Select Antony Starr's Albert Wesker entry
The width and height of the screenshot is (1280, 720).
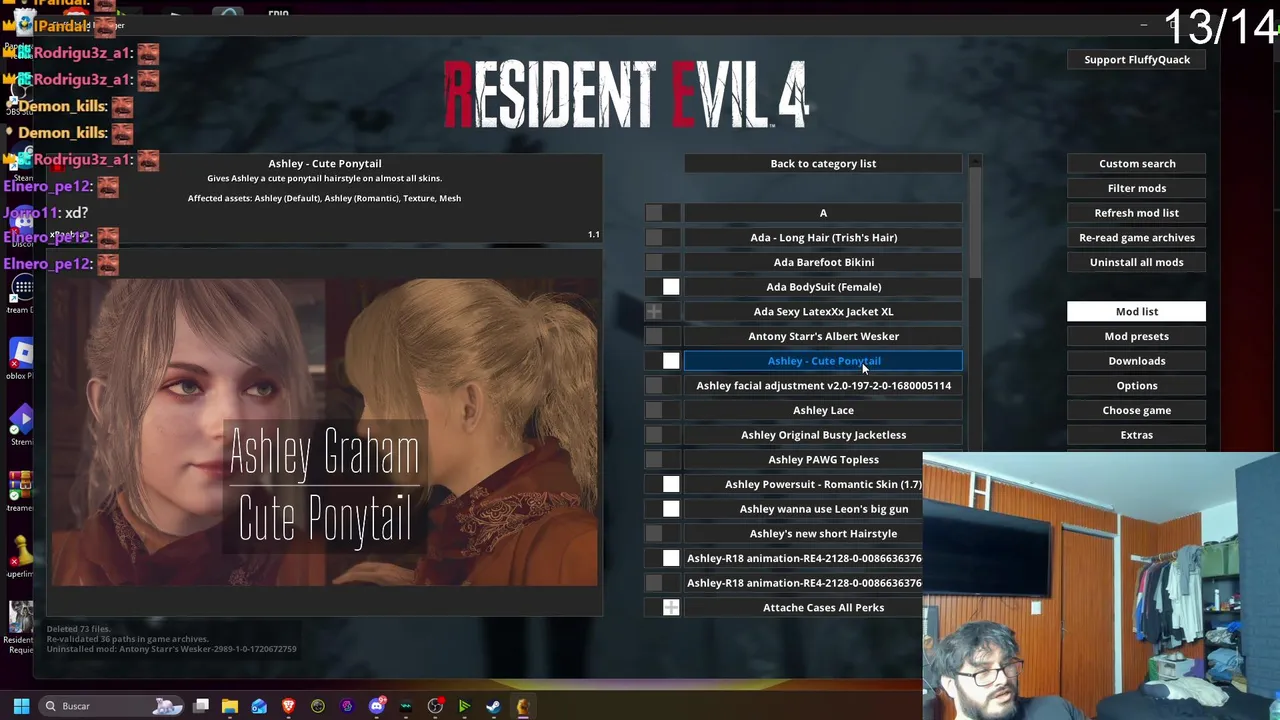pyautogui.click(x=823, y=336)
